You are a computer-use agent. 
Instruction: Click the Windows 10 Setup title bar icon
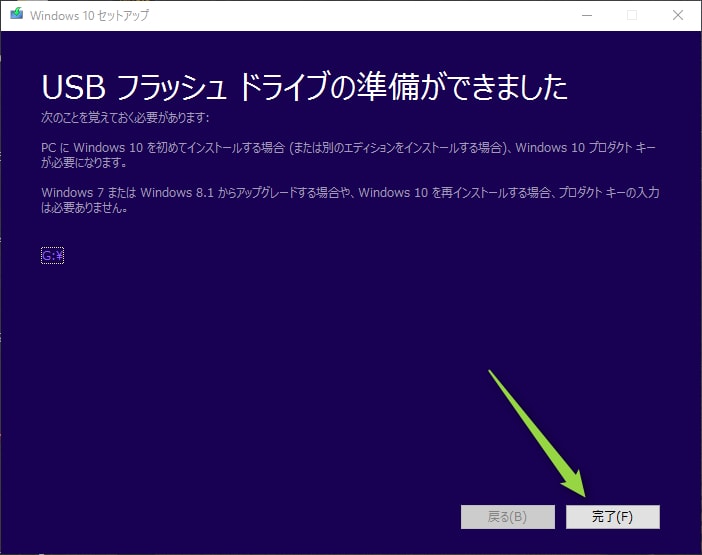14,16
